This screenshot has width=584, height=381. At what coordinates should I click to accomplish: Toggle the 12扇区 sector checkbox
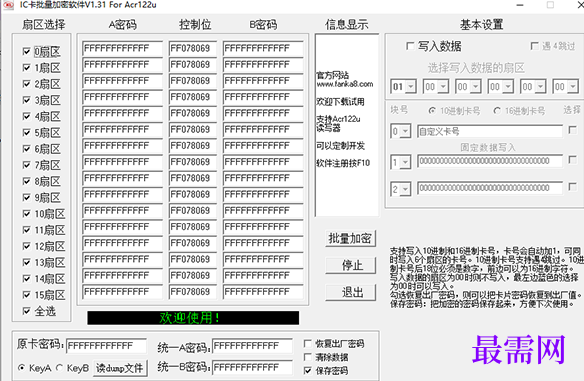[x=26, y=246]
